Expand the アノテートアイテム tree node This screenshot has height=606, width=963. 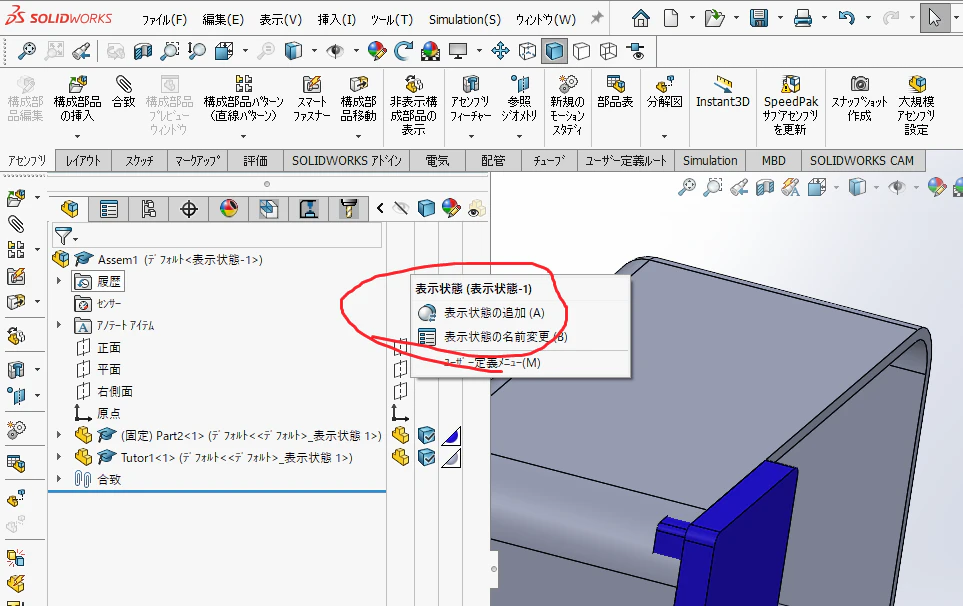click(59, 325)
